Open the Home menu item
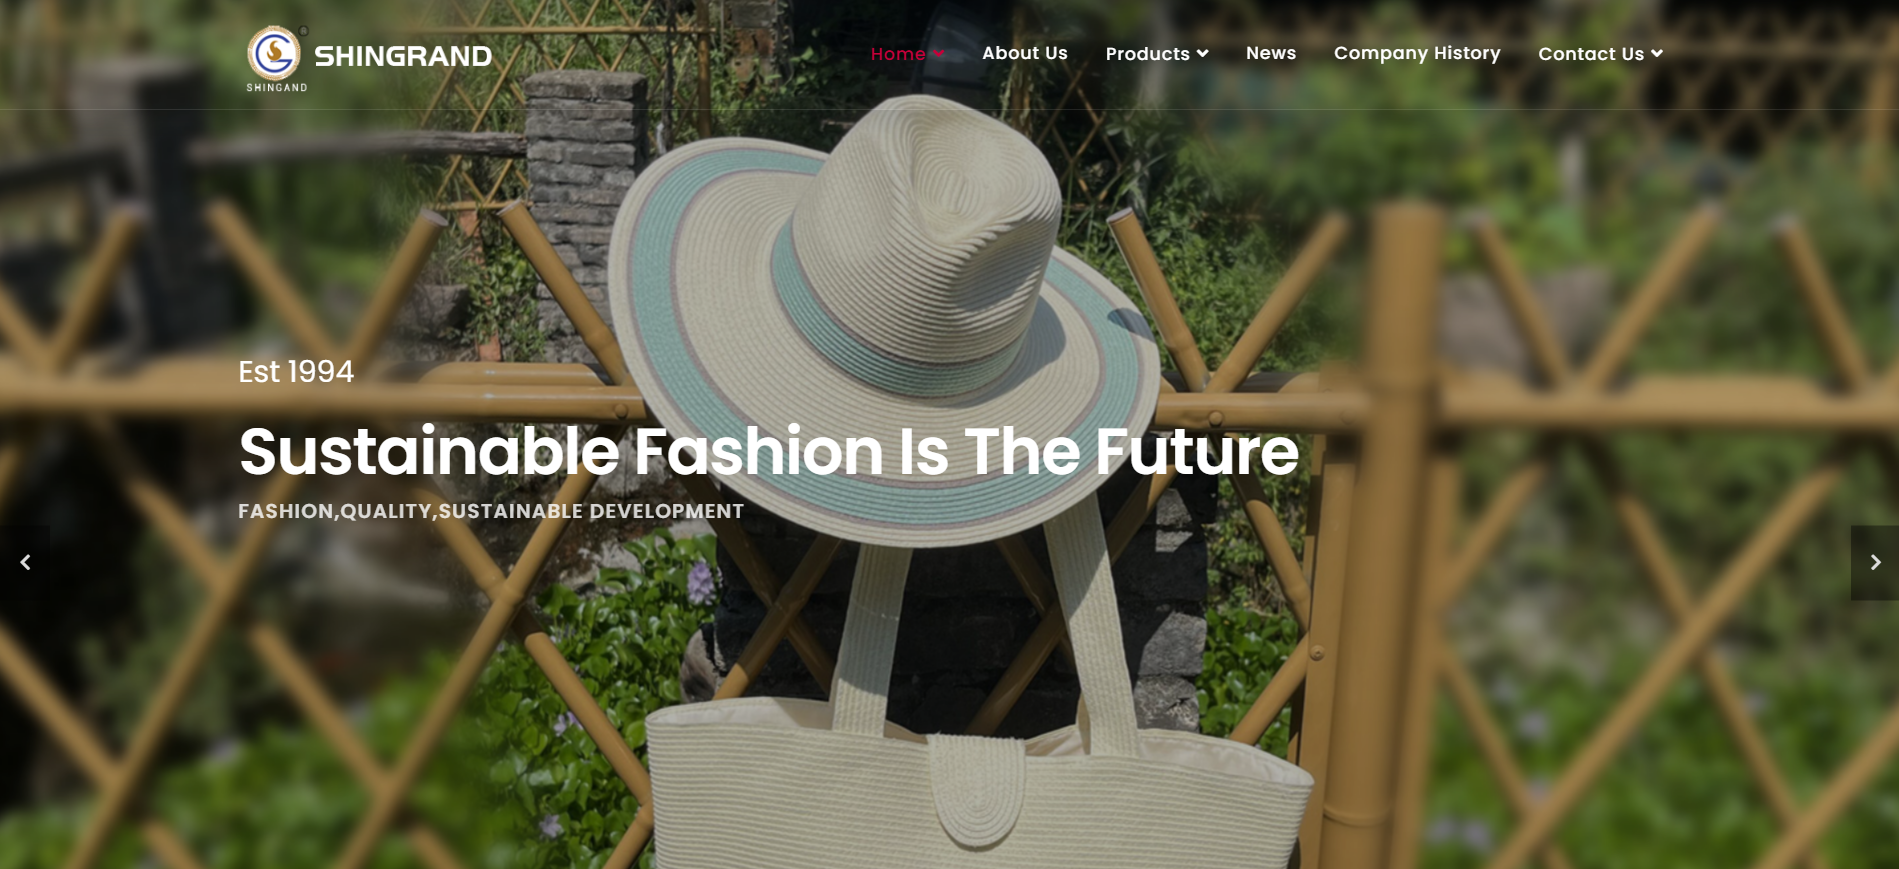Viewport: 1899px width, 869px height. (x=897, y=54)
